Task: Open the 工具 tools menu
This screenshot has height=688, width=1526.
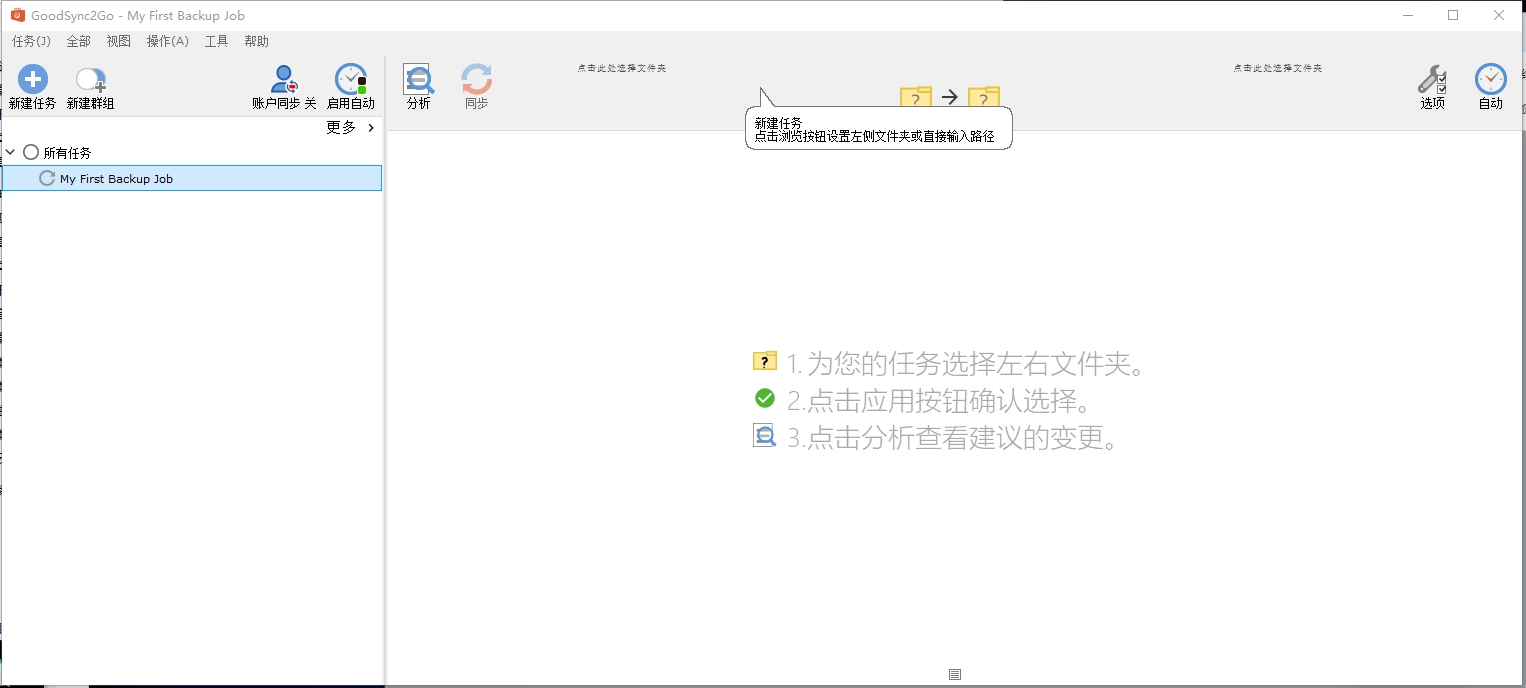Action: [216, 41]
